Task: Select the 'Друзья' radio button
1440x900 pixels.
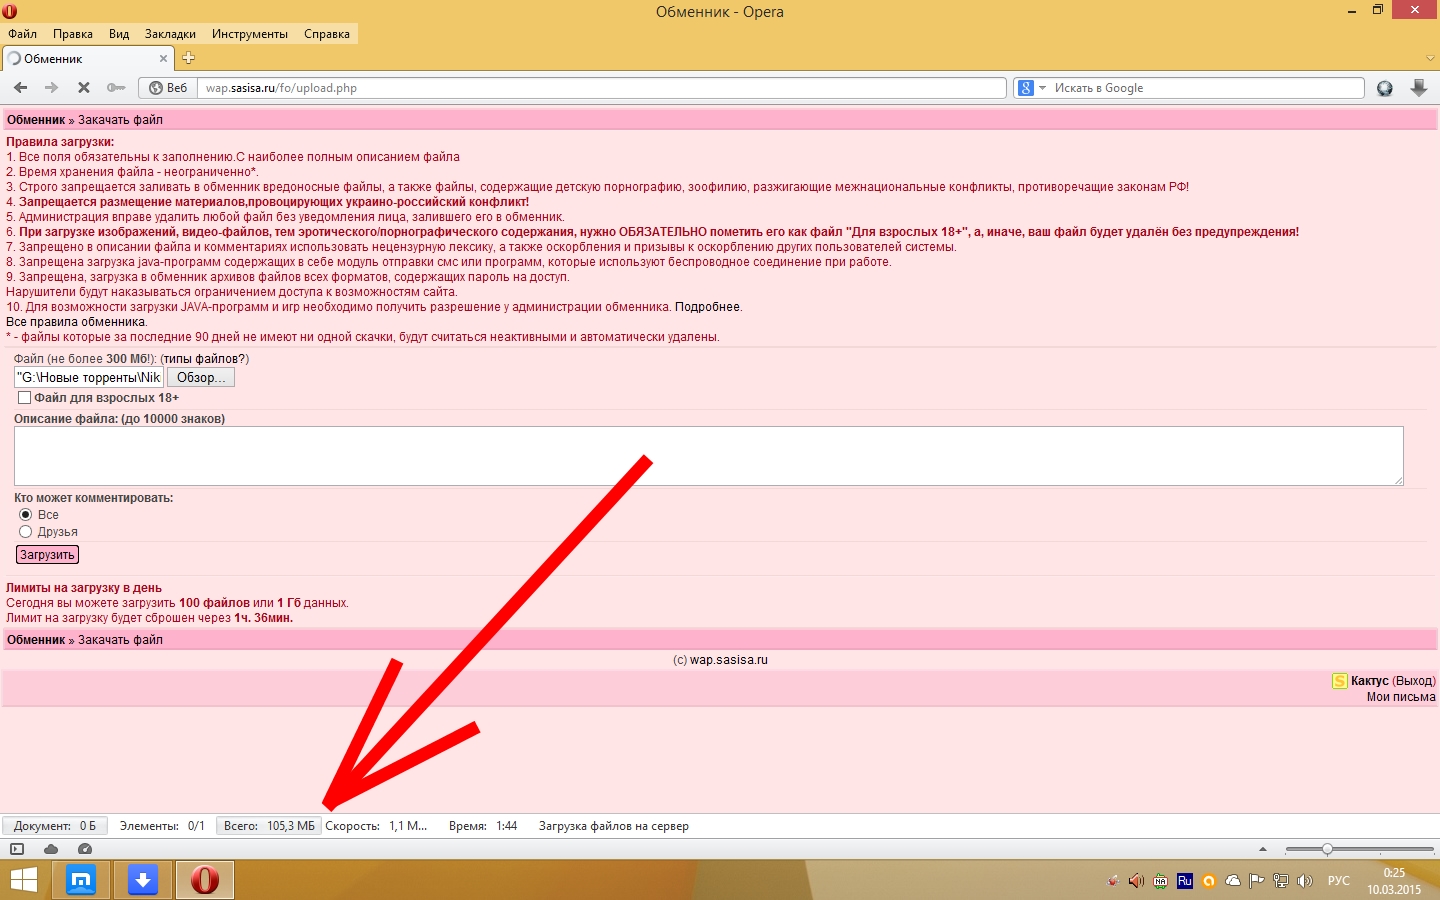Action: (26, 532)
